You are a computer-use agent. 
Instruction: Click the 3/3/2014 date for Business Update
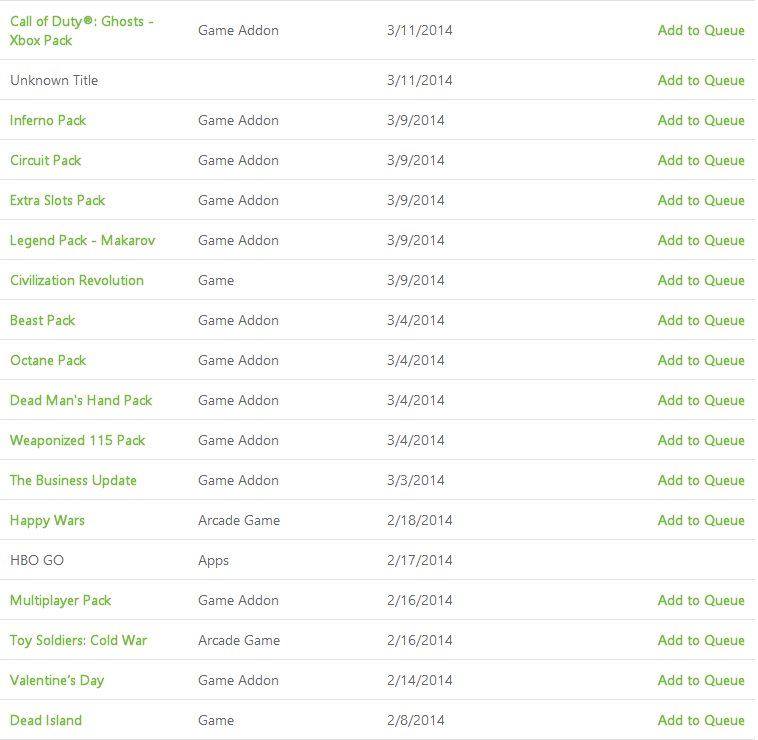(416, 480)
